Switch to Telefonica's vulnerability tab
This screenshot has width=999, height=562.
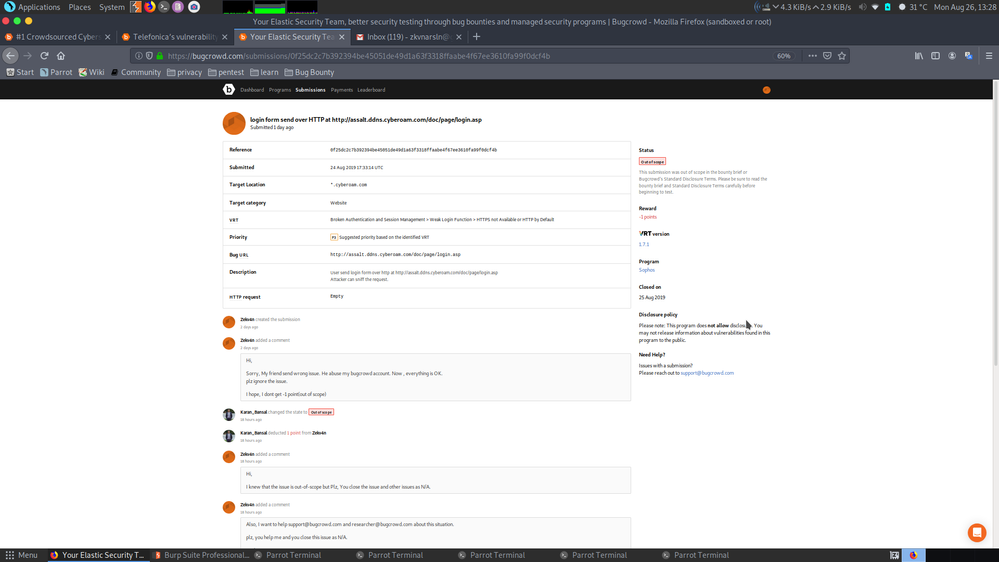click(x=174, y=37)
